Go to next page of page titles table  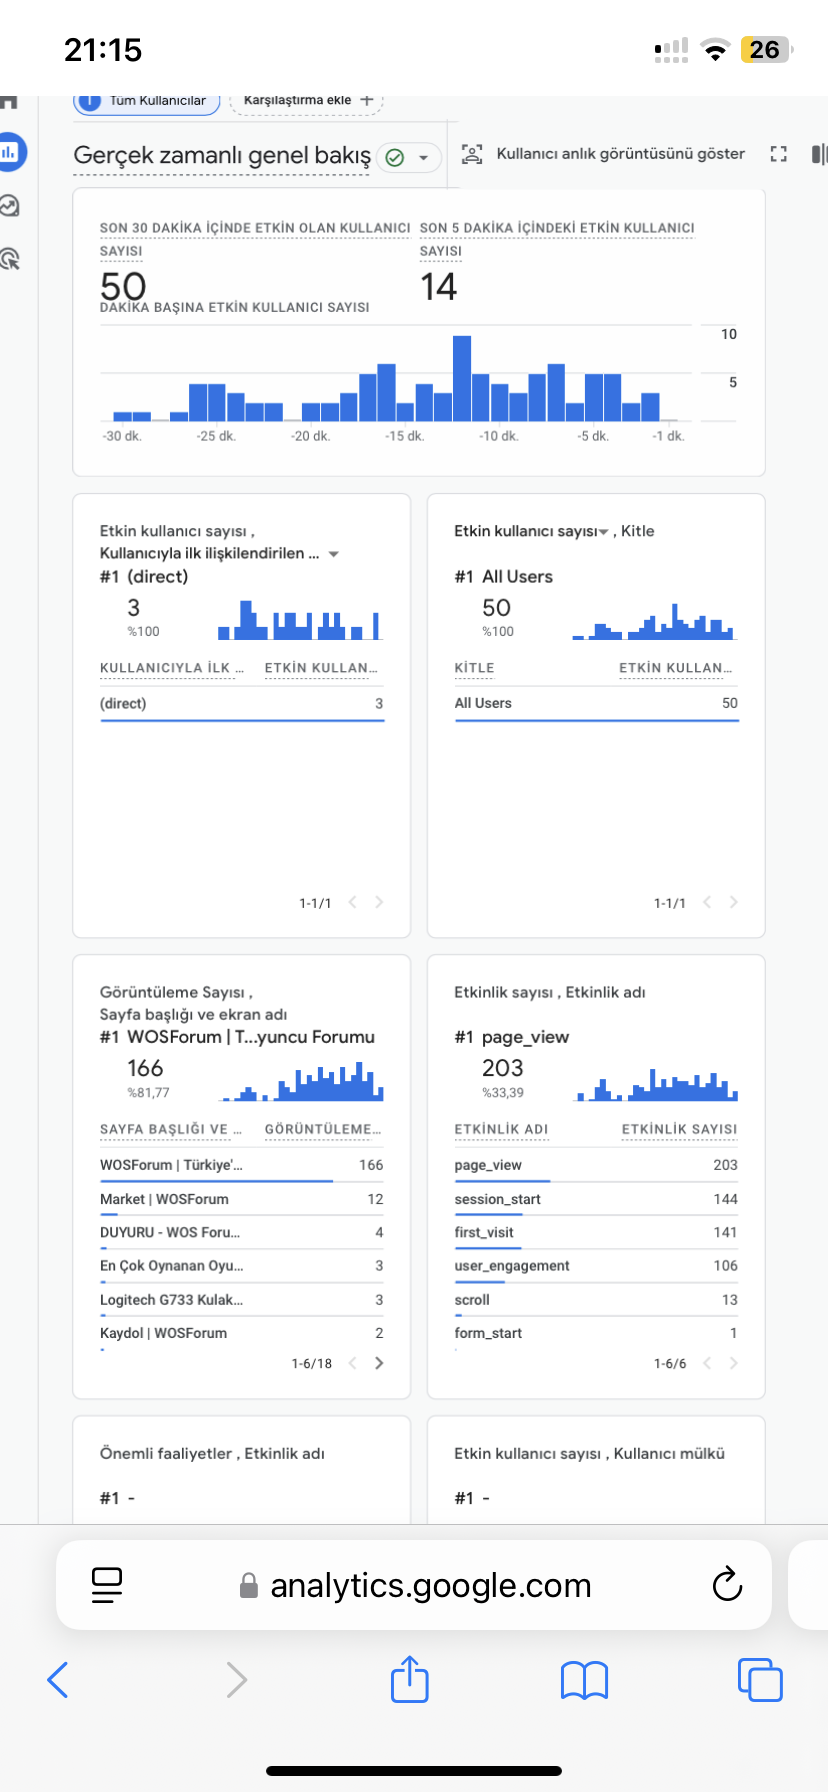tap(379, 1363)
